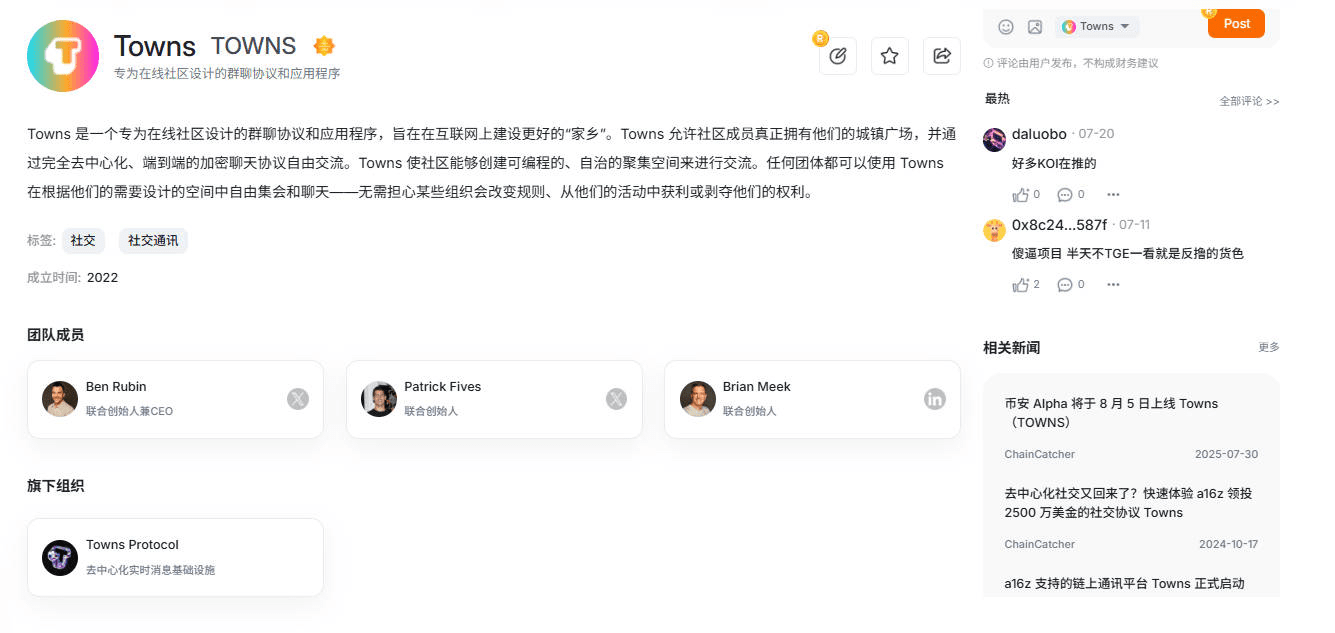This screenshot has height=633, width=1335.
Task: Click the Towns Protocol organization logo
Action: [x=60, y=557]
